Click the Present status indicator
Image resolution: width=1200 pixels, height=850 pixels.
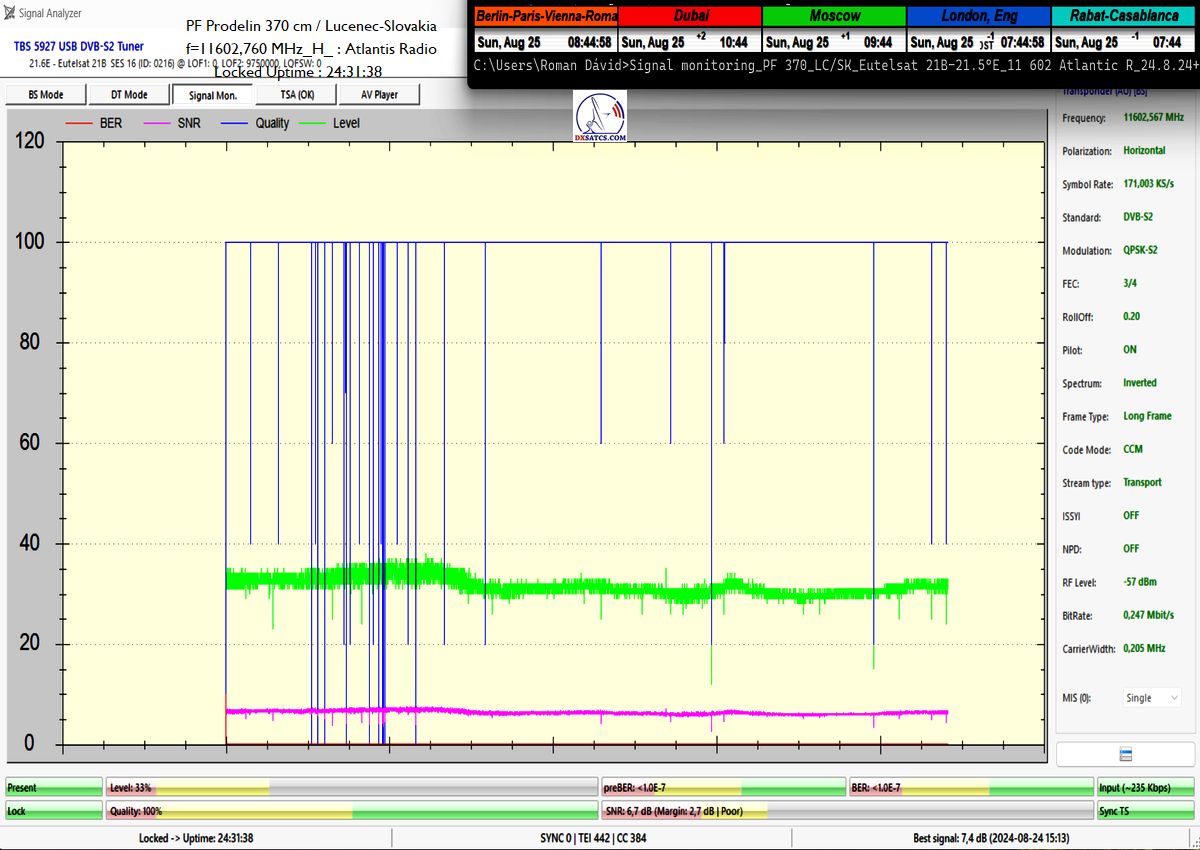click(54, 788)
